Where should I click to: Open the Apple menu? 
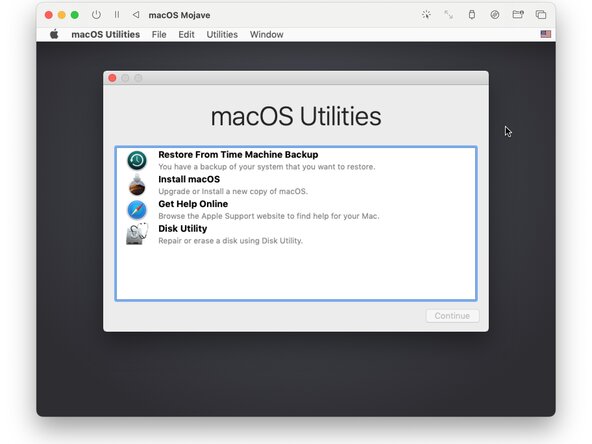[x=54, y=34]
